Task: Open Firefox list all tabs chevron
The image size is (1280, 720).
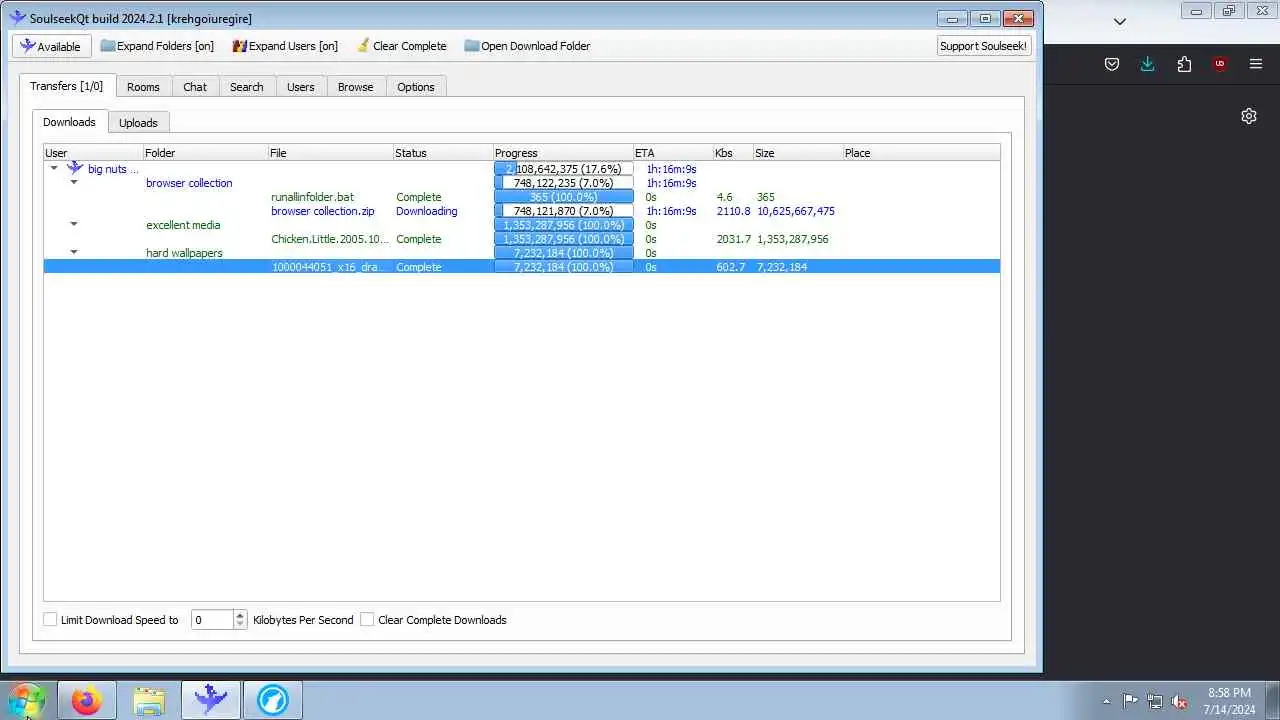Action: 1120,21
